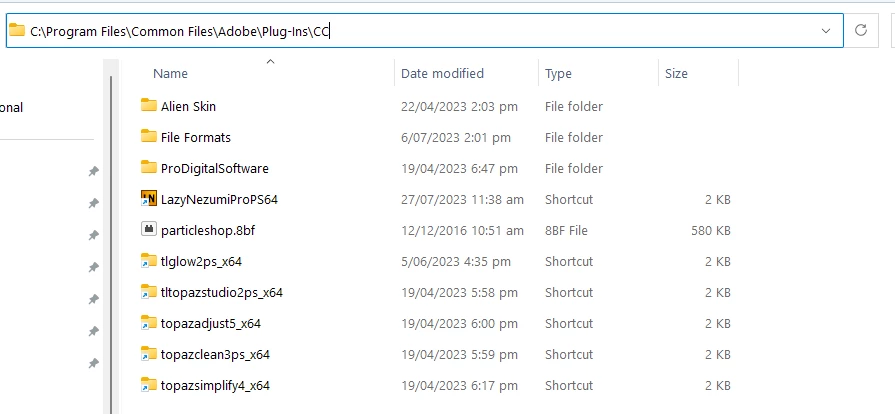Click the pin icon beside the topazadjust5_x64 row
Screen dimensions: 895x414
94,331
